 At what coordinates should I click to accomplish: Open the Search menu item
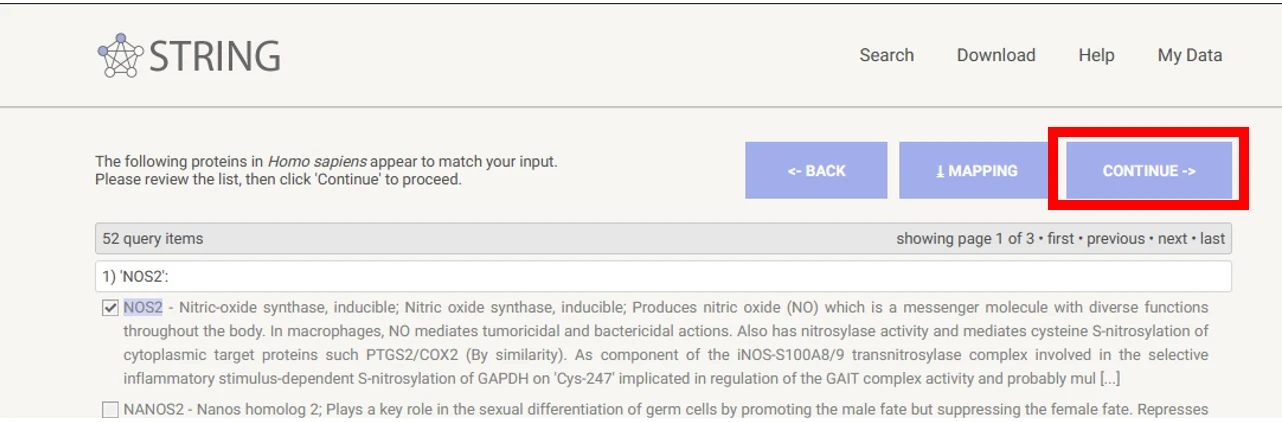pos(886,55)
